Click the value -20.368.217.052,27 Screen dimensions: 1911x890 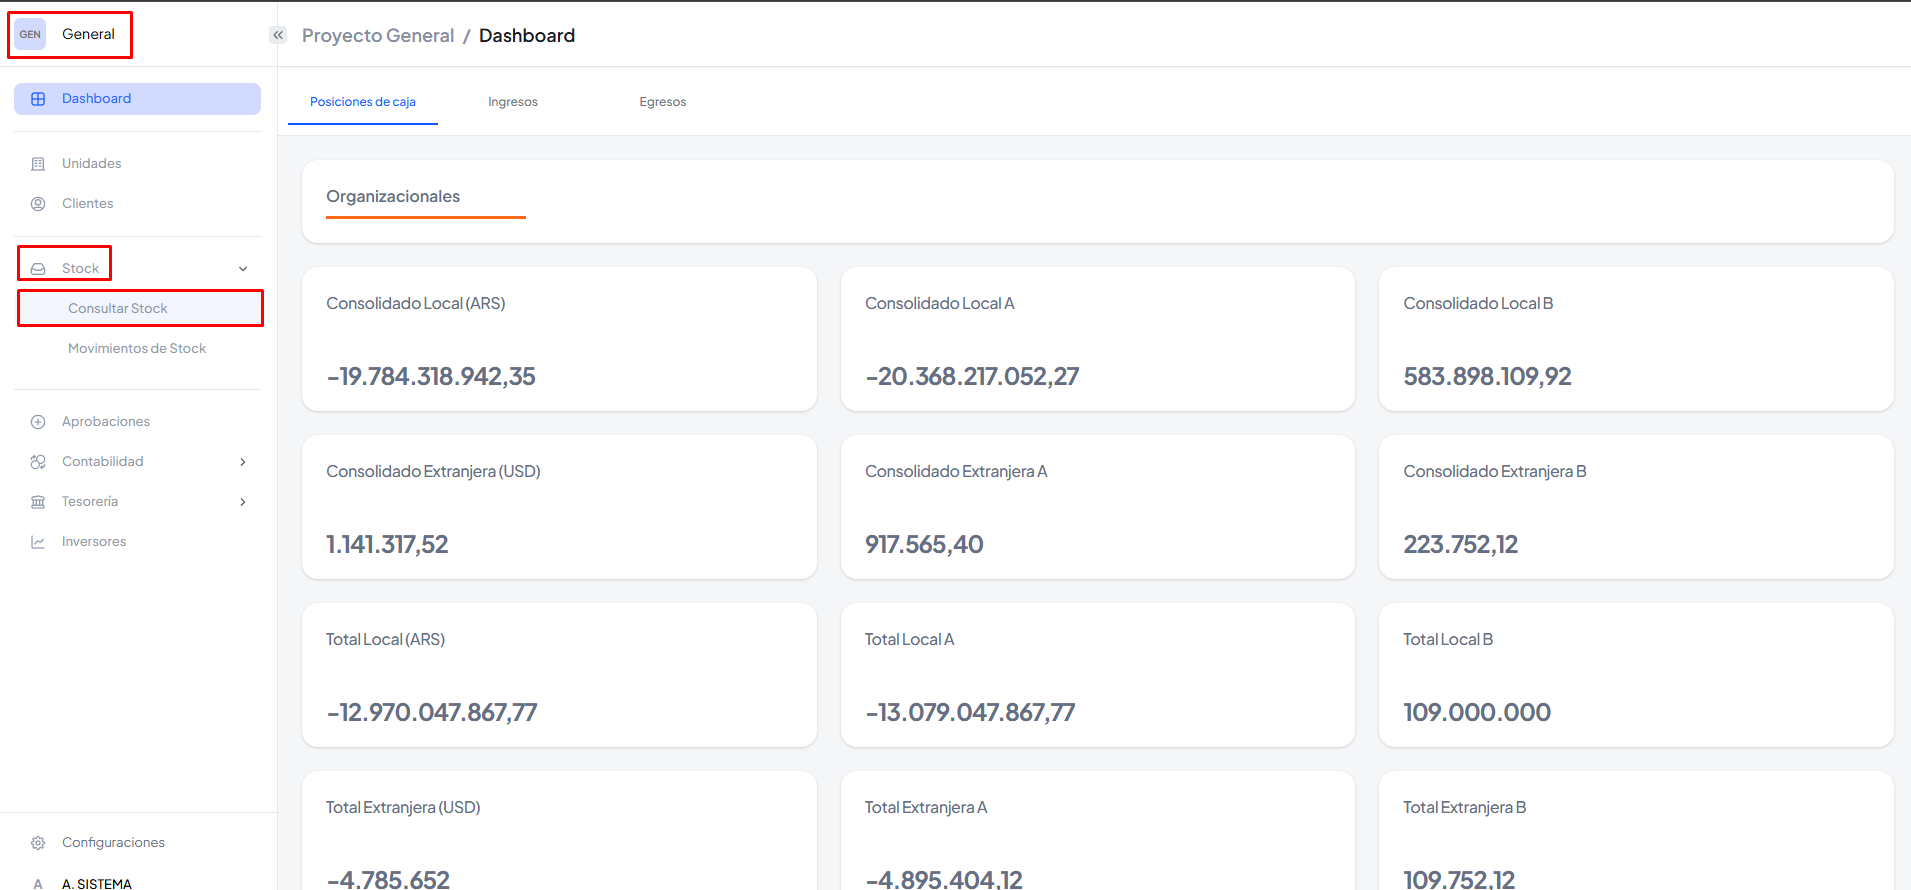tap(972, 377)
